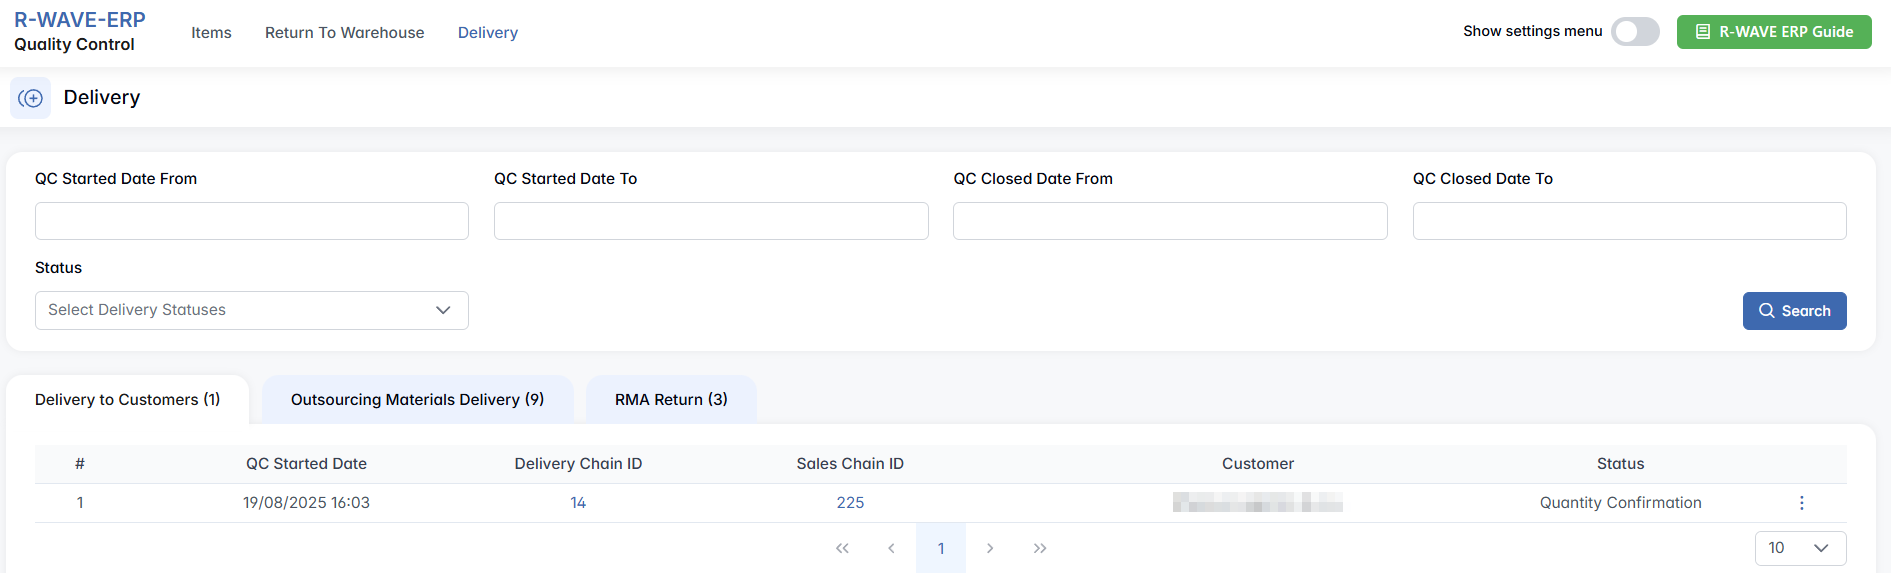Click the QC Started Date From field
Screen dimensions: 1891x573
[251, 221]
